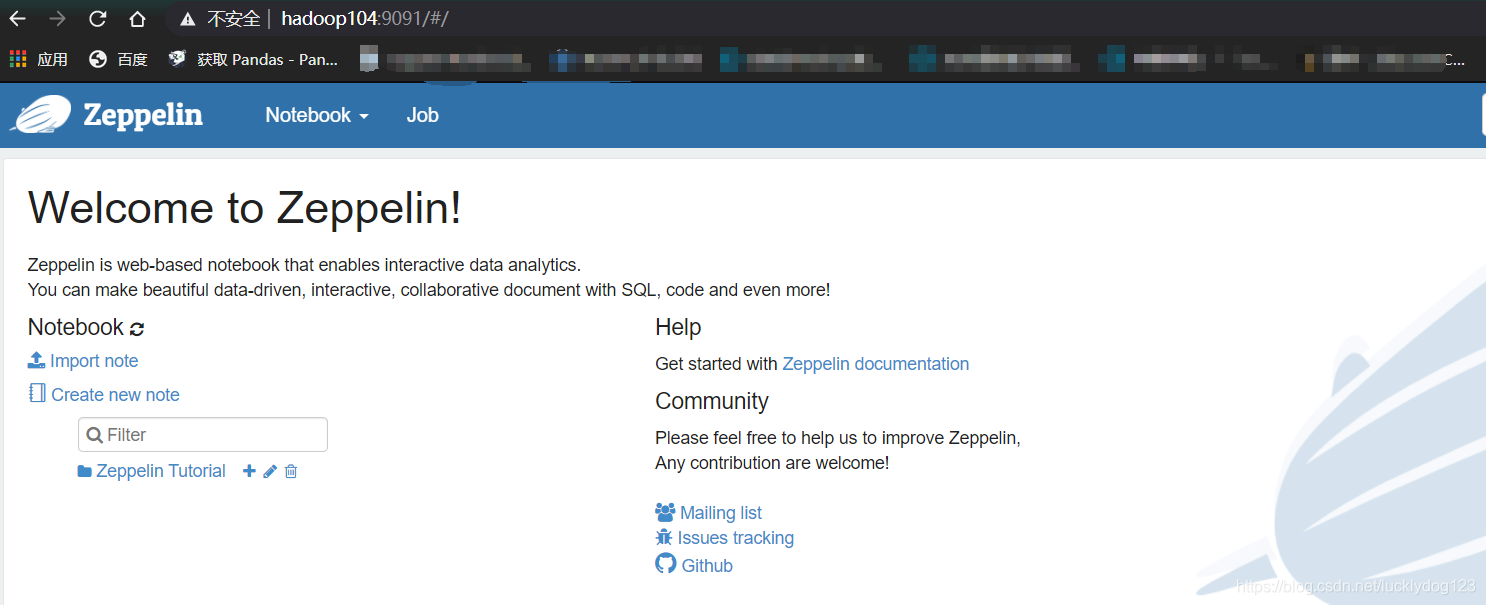Click the Create new note notebook icon
Screen dimensions: 1486x605
(x=37, y=393)
